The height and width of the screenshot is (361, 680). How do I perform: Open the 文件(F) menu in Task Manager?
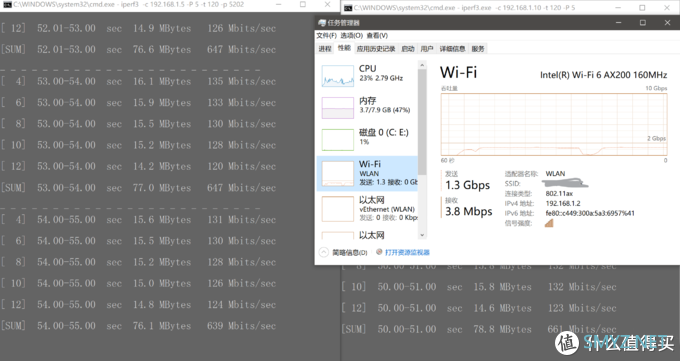[x=326, y=36]
